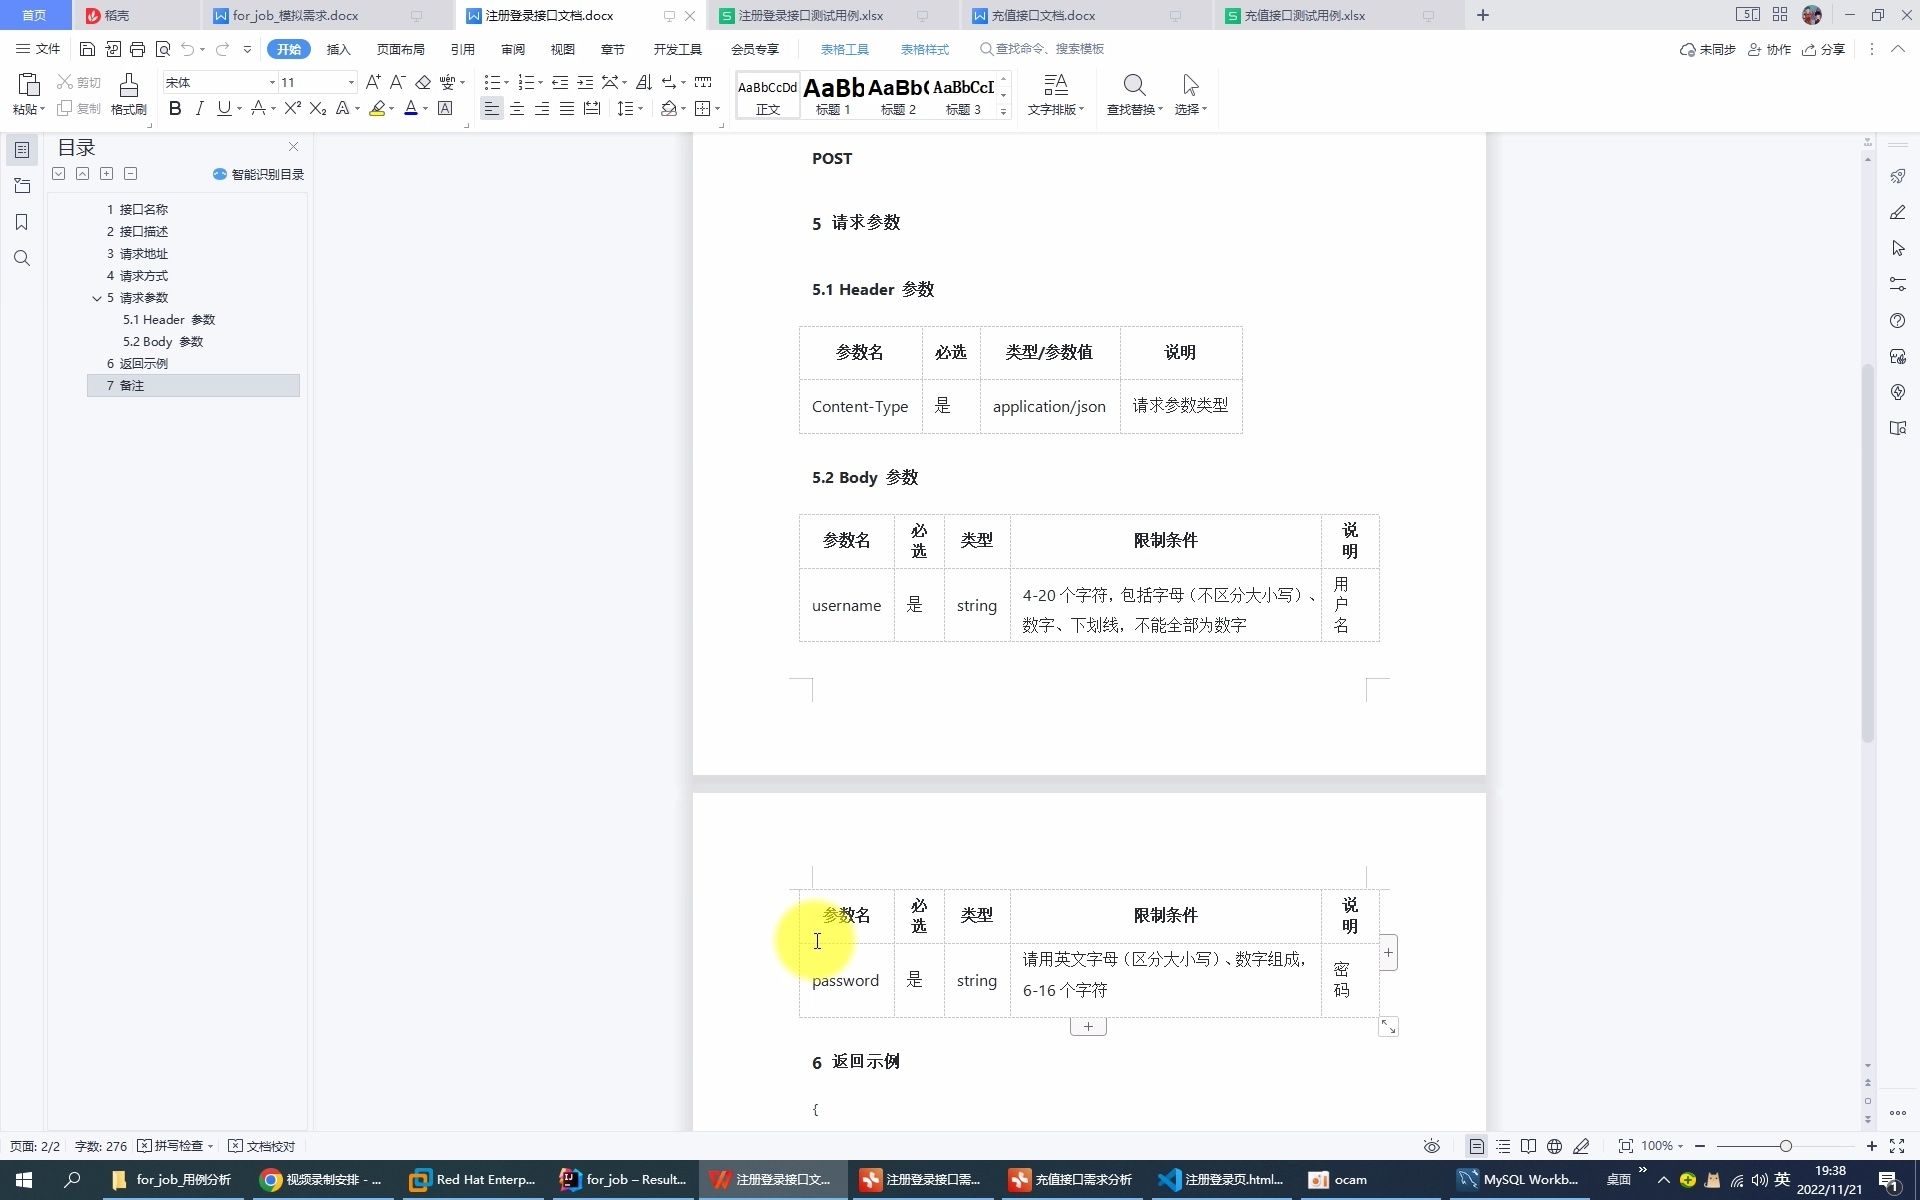The image size is (1920, 1200).
Task: Open the font family dropdown
Action: 270,82
